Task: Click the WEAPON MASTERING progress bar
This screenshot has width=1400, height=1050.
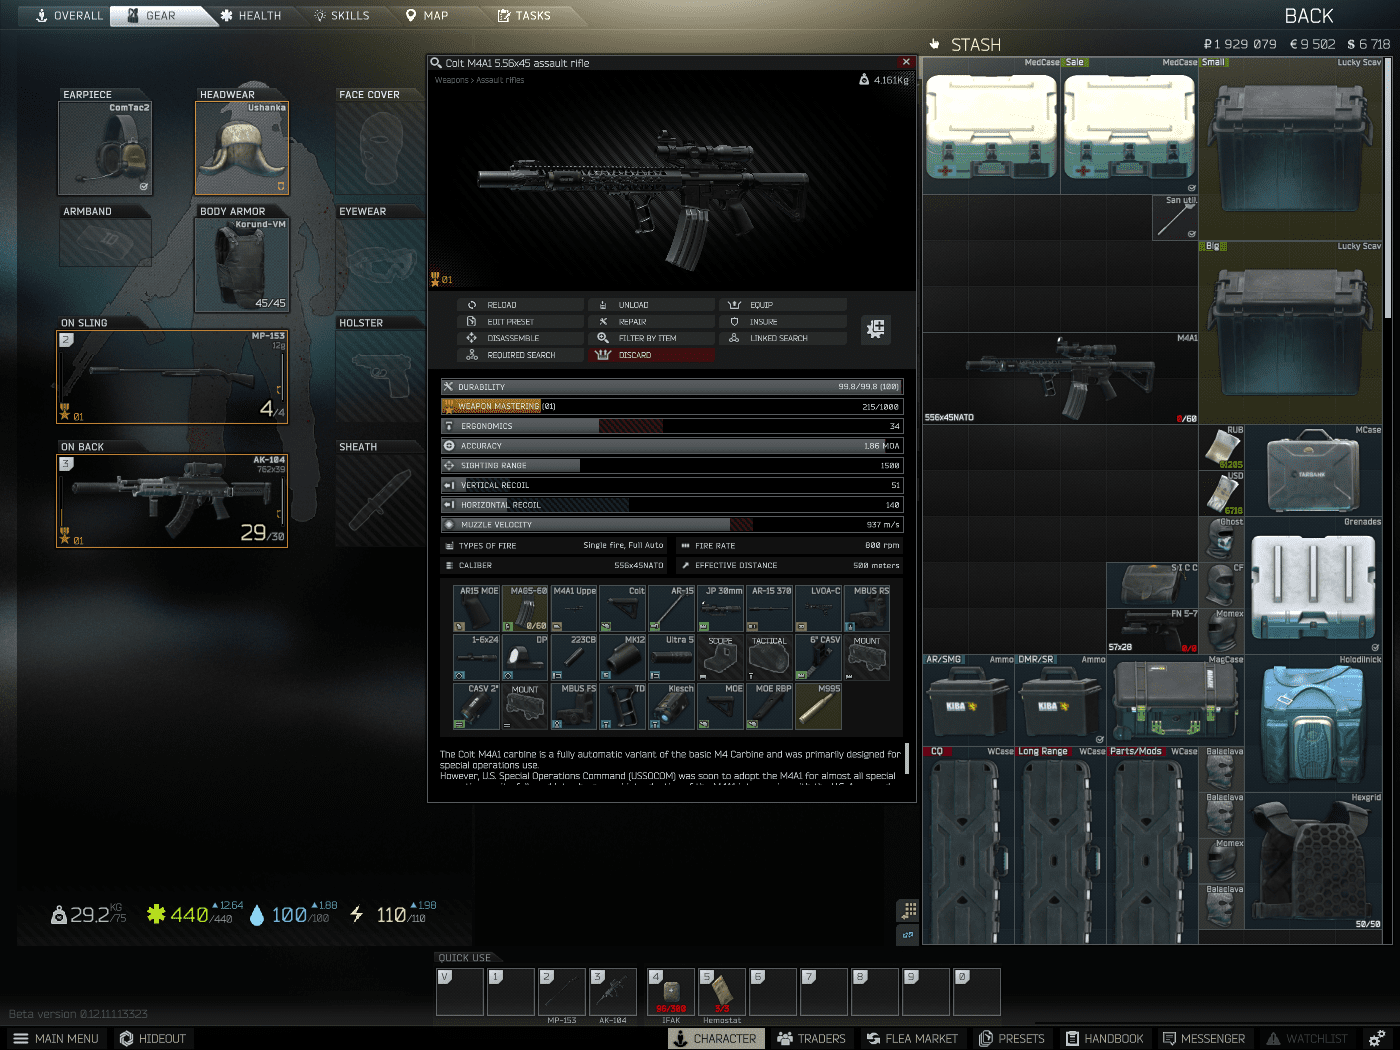Action: tap(672, 406)
